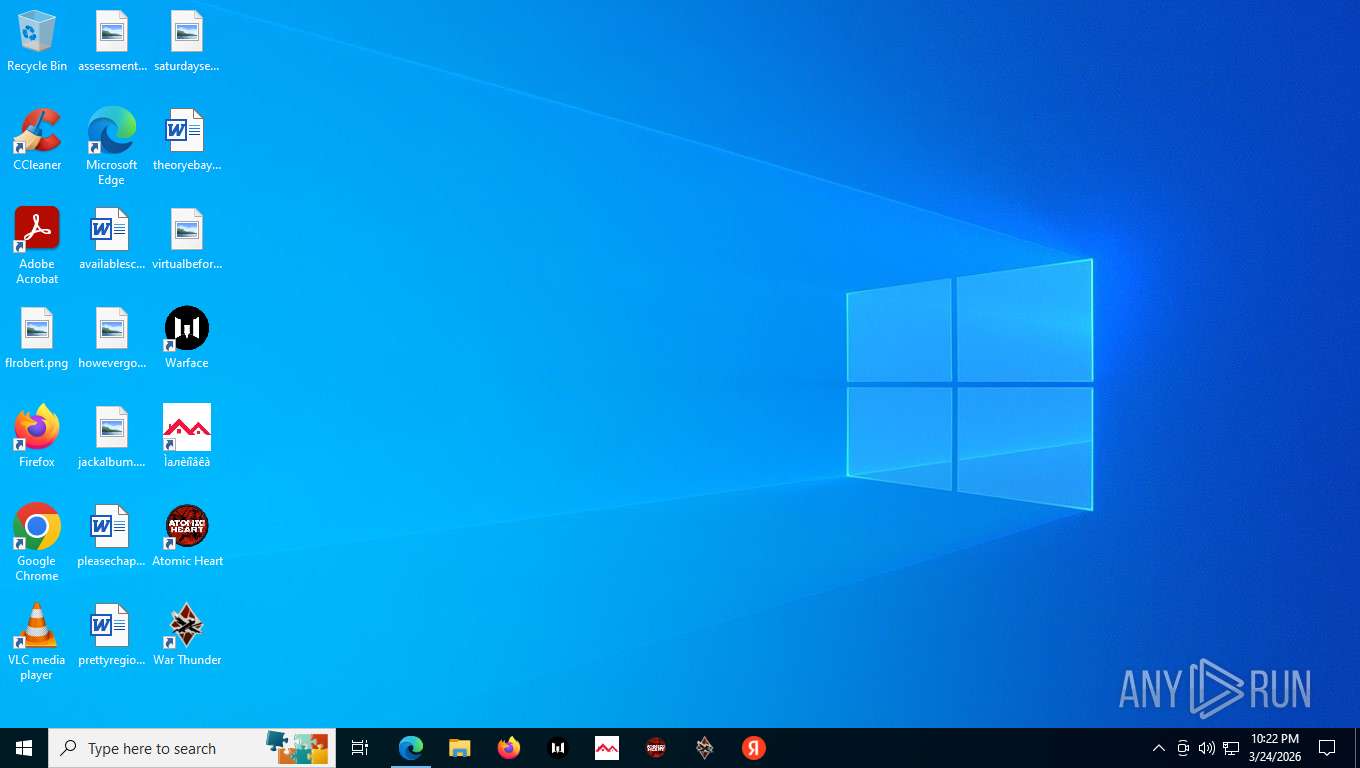This screenshot has width=1360, height=768.
Task: Select the prettyregio Word document
Action: tap(112, 635)
